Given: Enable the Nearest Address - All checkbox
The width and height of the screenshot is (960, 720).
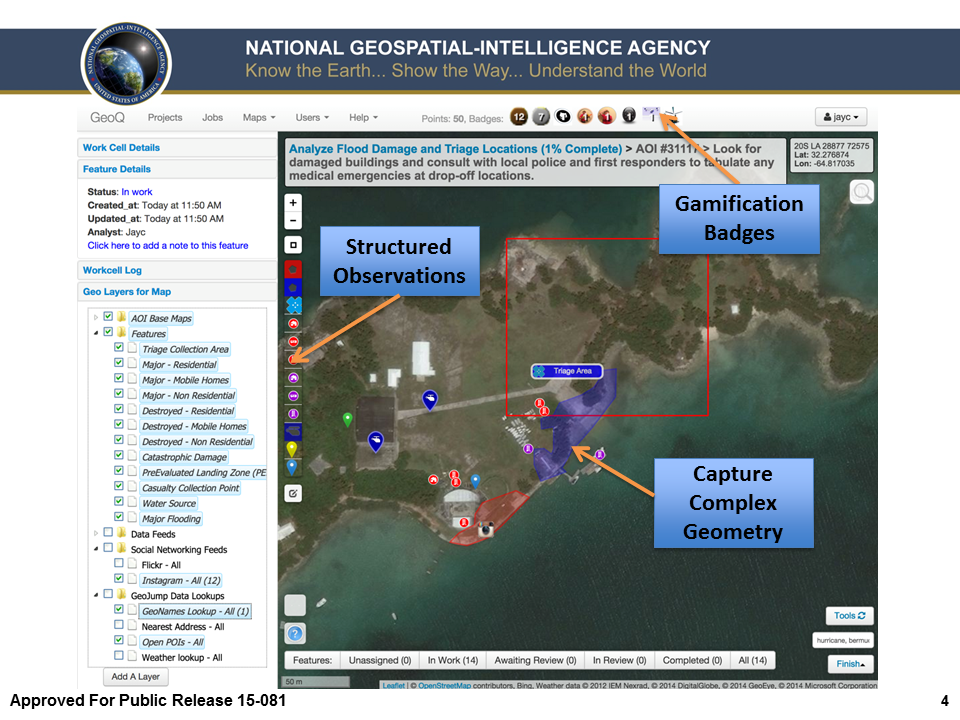Looking at the screenshot, I should coord(119,624).
